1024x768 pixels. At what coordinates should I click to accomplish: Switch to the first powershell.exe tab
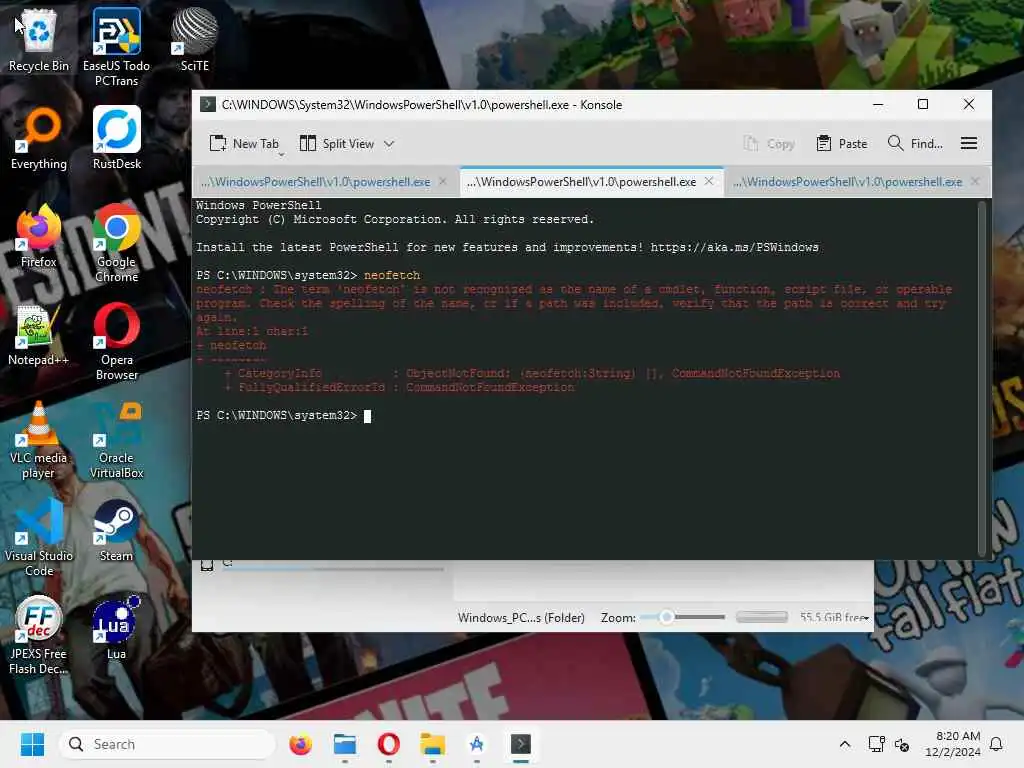coord(316,182)
